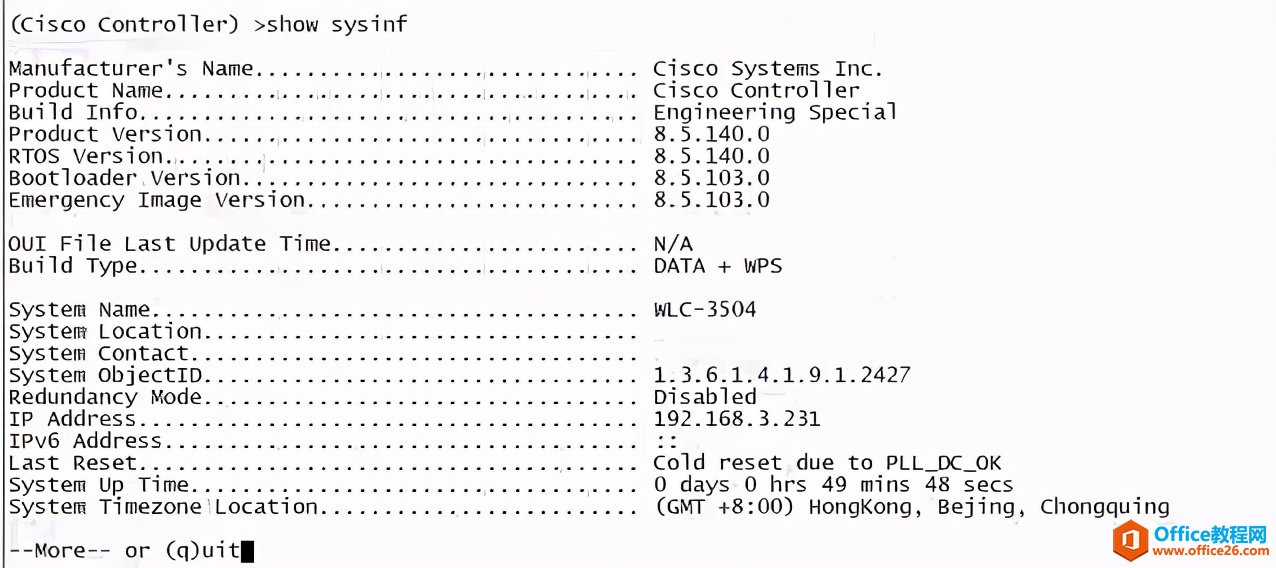Click the --More-- or (q)uit prompt
This screenshot has width=1276, height=568.
tap(125, 550)
